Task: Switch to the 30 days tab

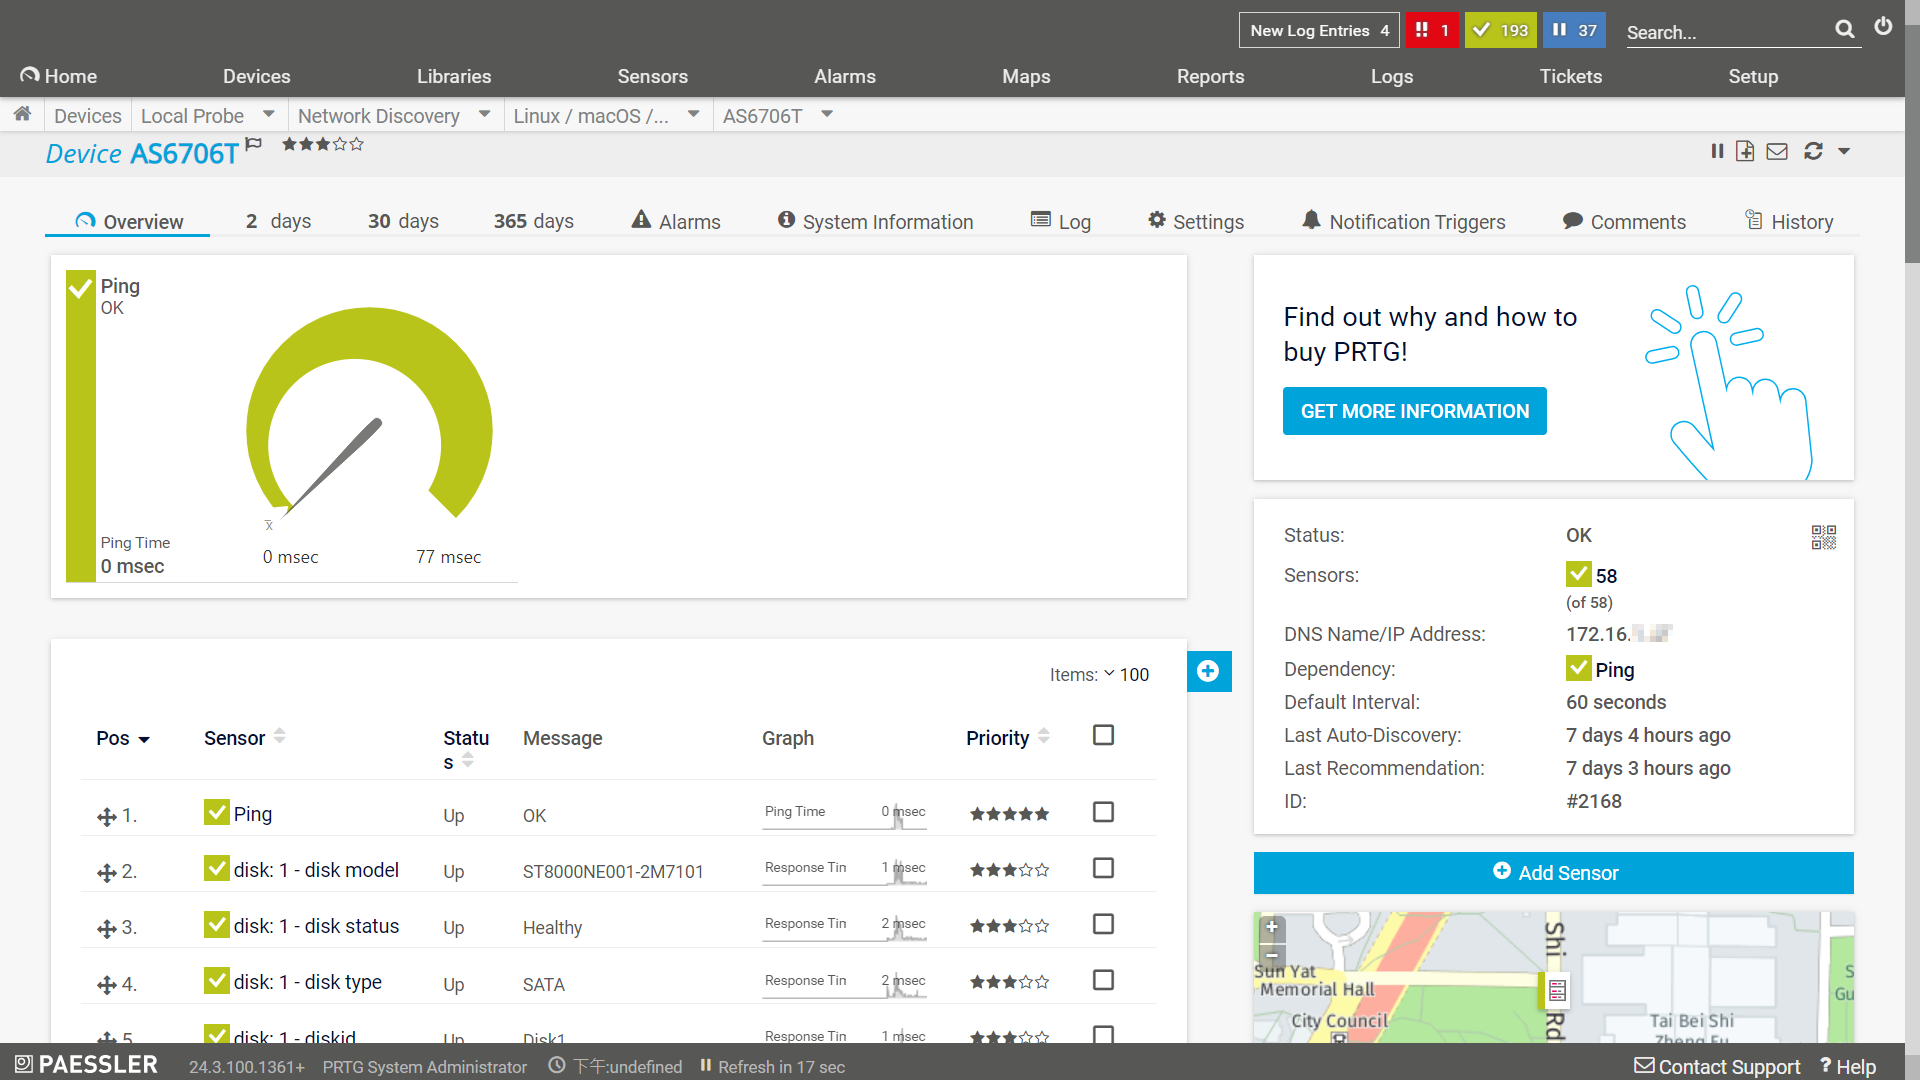Action: pyautogui.click(x=403, y=221)
